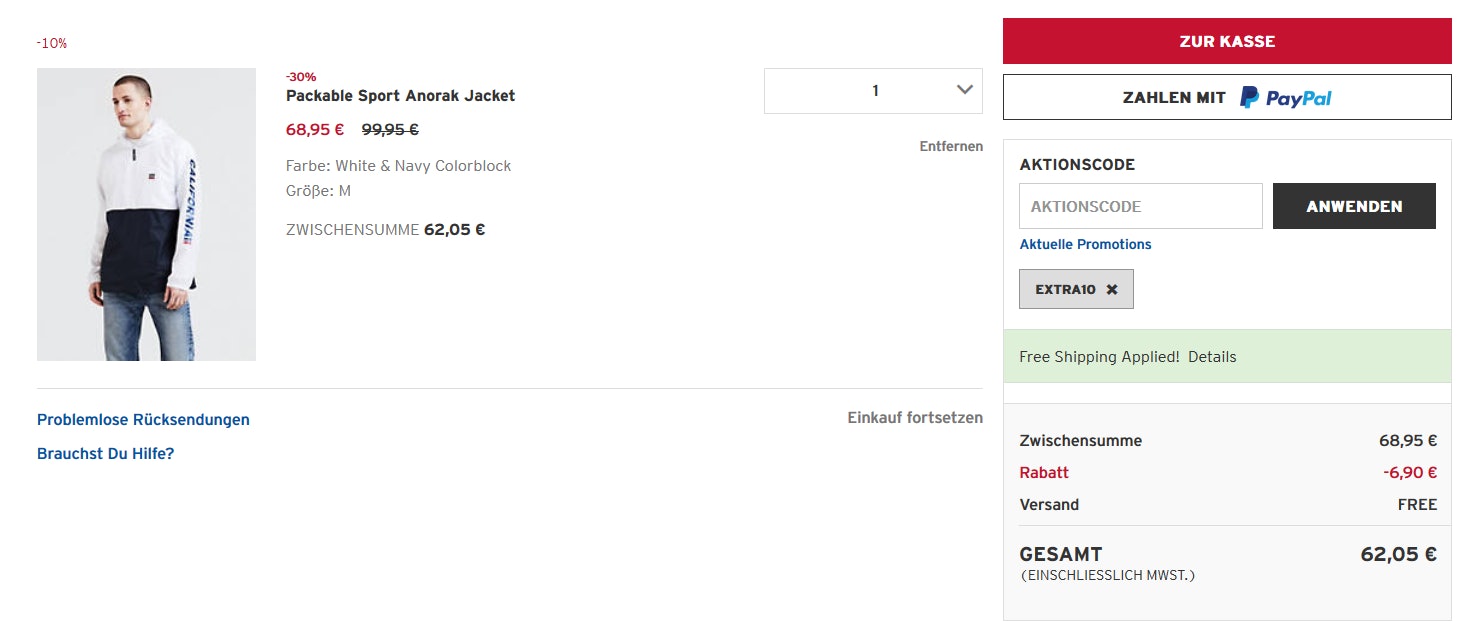
Task: Open the Aktuelle Promotions link
Action: point(1085,244)
